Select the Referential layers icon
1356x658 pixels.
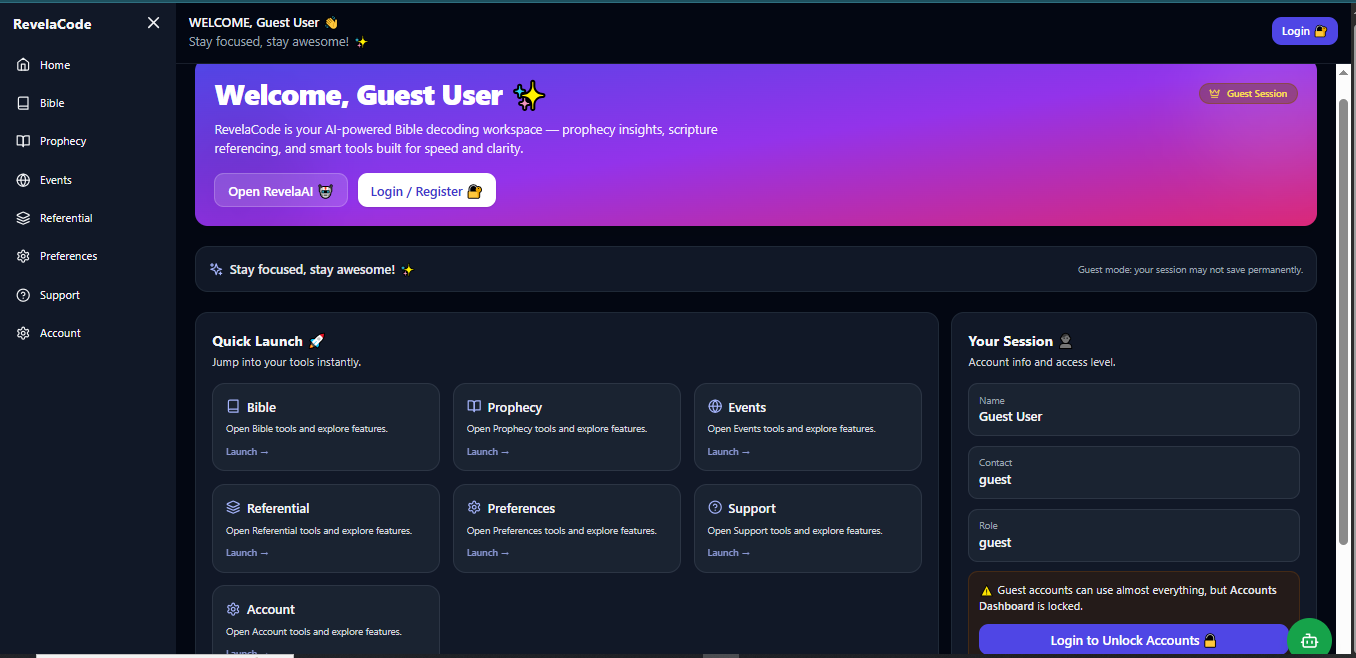point(24,217)
